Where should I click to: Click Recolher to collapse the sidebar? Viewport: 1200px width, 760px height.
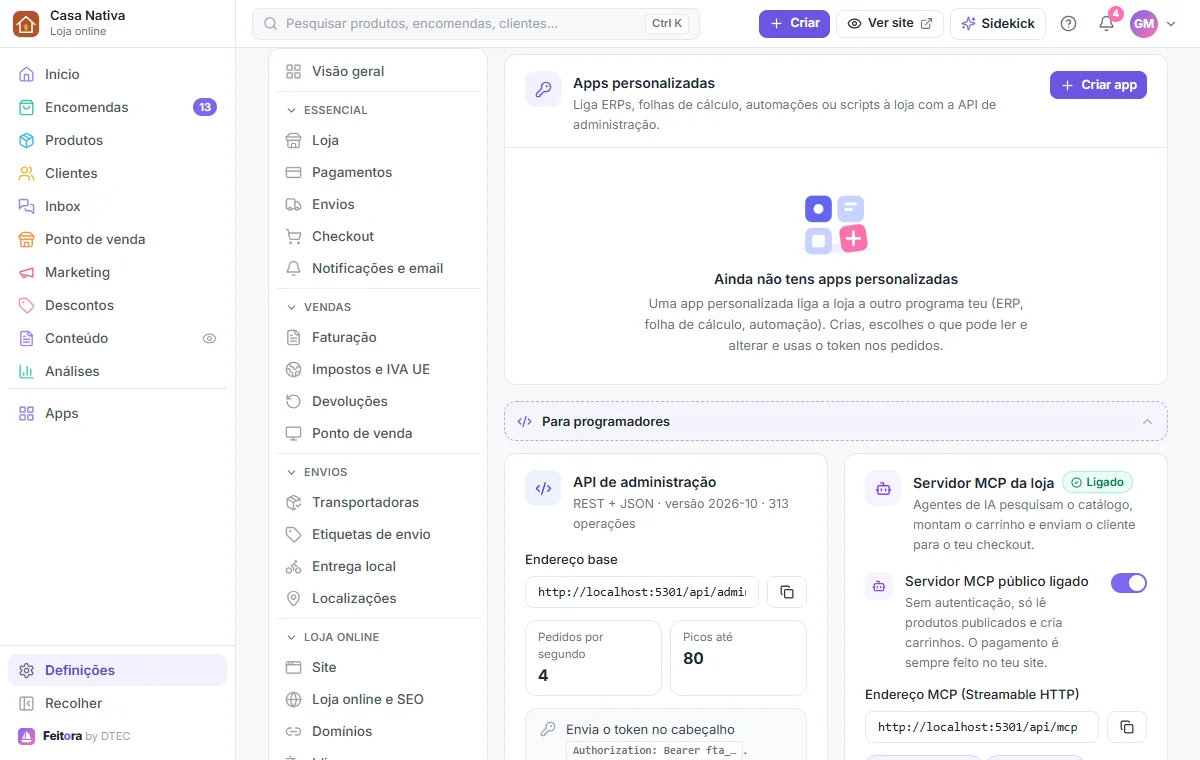click(118, 703)
